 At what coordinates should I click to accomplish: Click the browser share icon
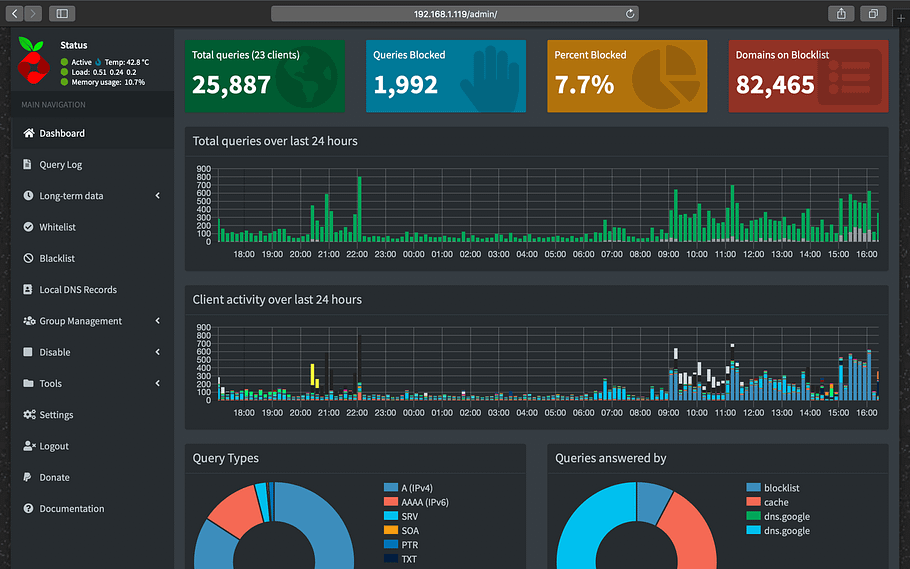(841, 13)
